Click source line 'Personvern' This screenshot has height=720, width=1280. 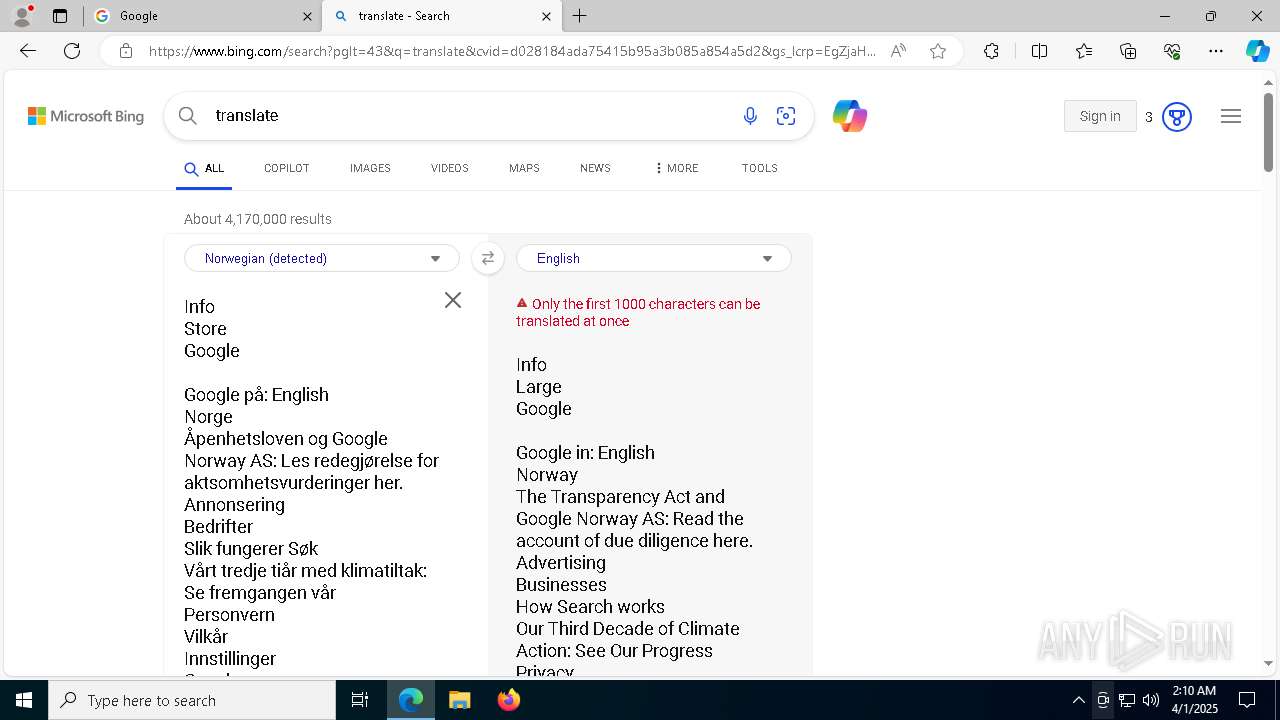pos(229,615)
